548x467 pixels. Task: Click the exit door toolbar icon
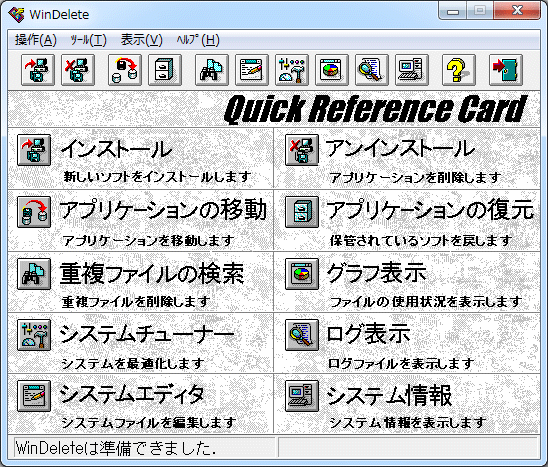pyautogui.click(x=506, y=70)
